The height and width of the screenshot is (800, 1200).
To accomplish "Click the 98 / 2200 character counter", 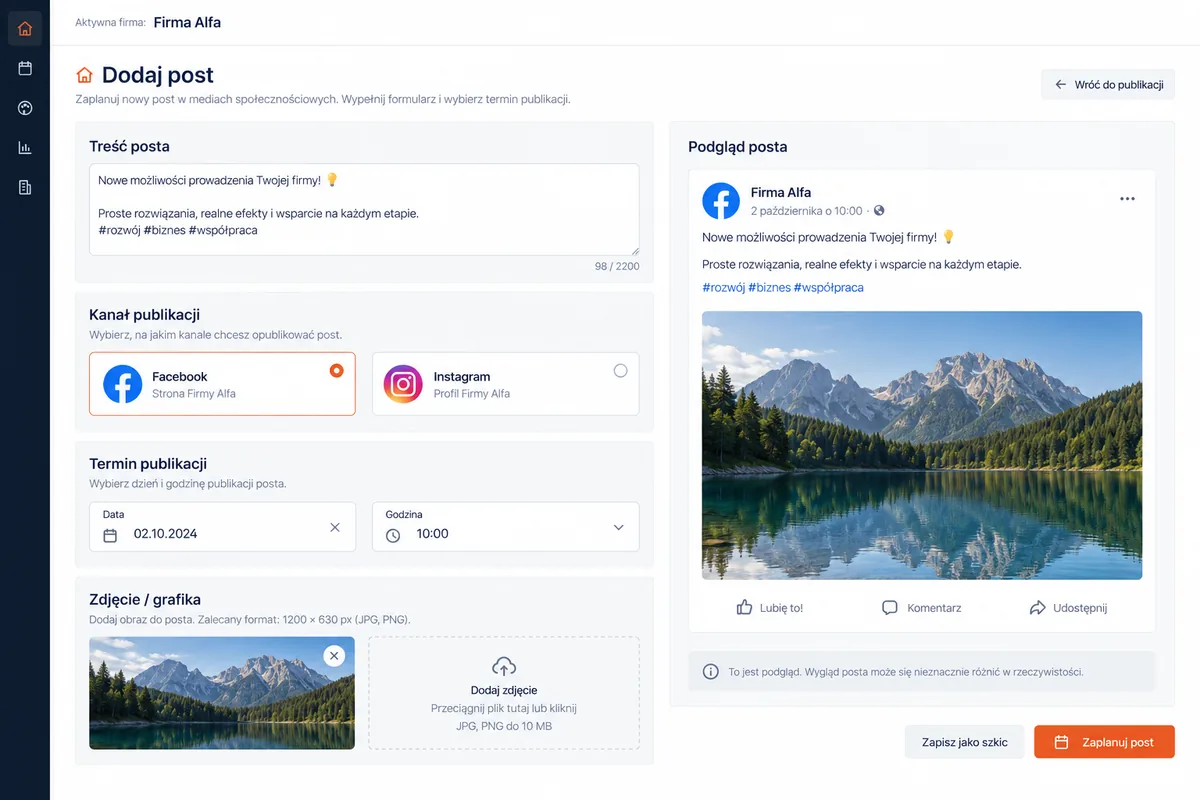I will point(617,266).
